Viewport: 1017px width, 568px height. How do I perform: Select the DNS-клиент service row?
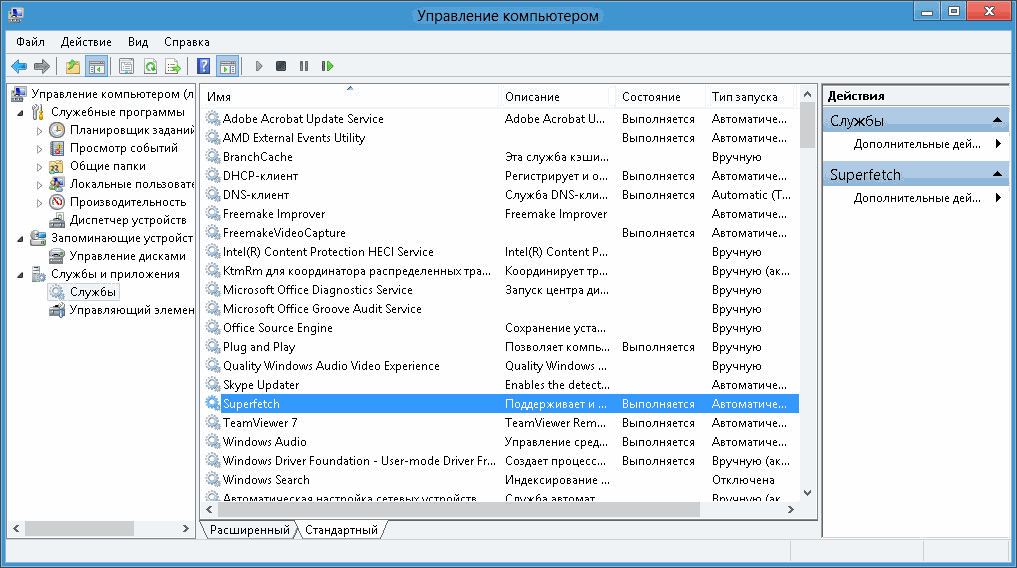click(500, 195)
